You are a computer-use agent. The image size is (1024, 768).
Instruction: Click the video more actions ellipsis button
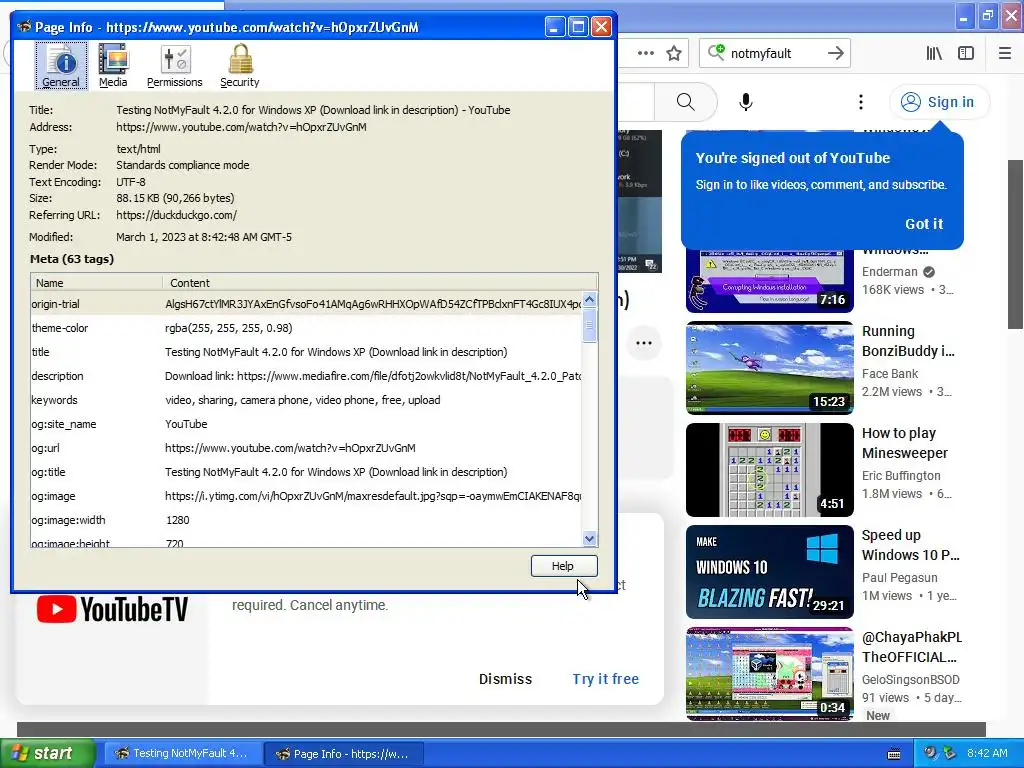644,344
